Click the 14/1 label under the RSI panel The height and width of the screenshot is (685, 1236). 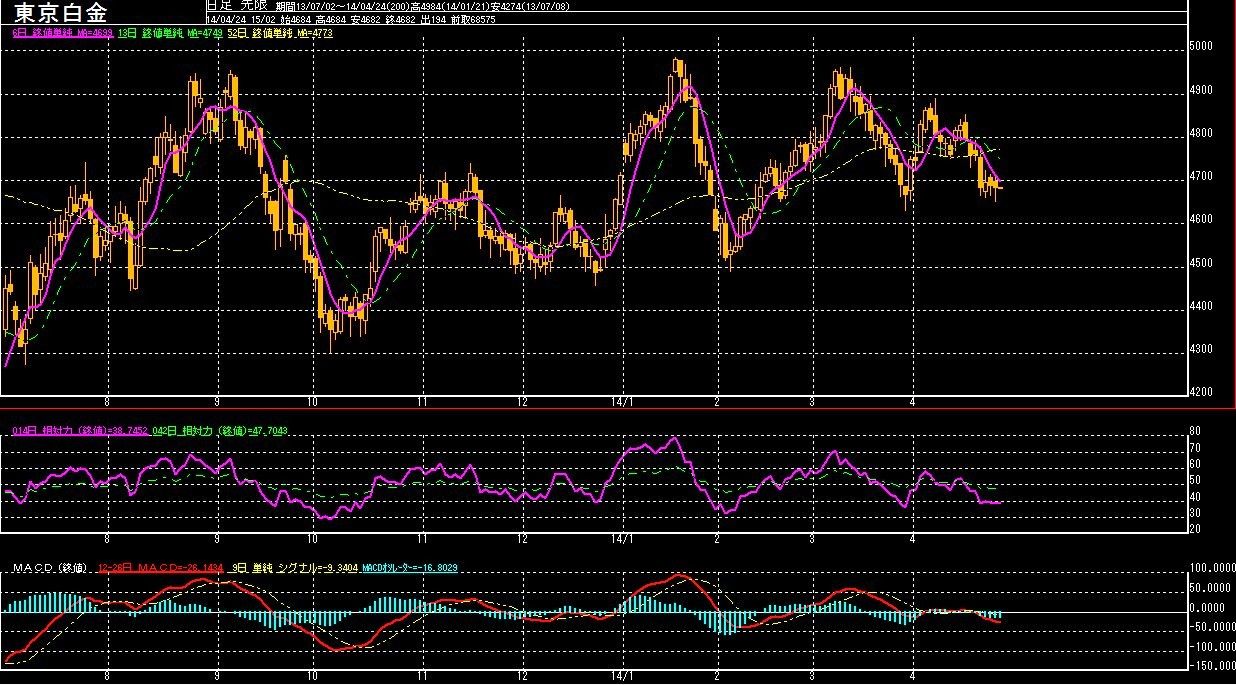click(x=622, y=538)
